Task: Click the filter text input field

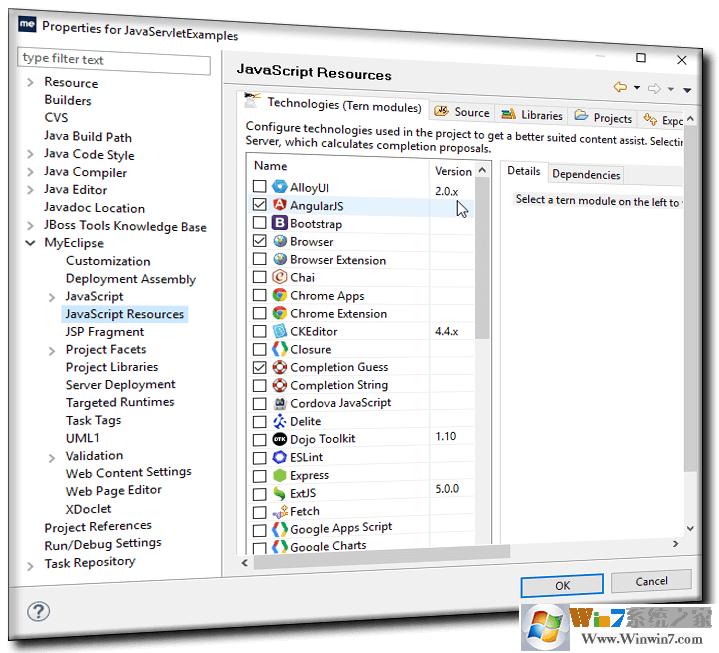Action: coord(114,60)
